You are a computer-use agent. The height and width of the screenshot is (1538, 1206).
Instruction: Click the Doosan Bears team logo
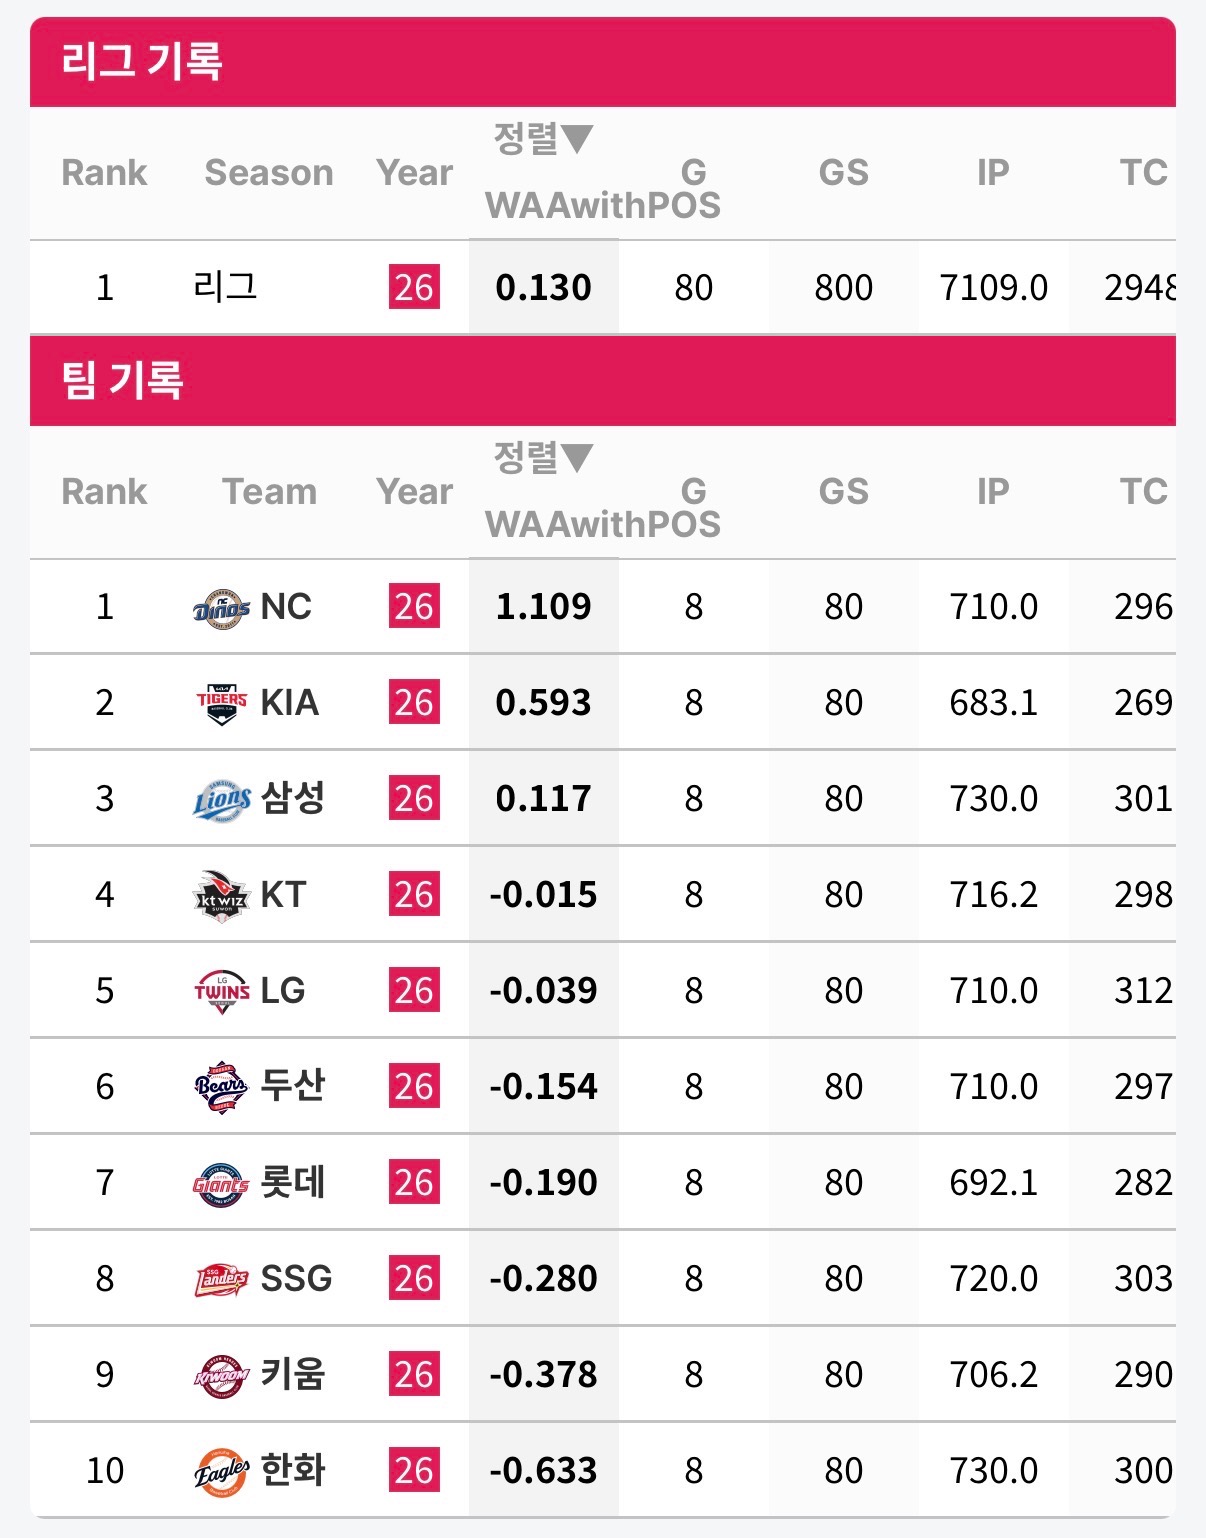coord(221,1088)
